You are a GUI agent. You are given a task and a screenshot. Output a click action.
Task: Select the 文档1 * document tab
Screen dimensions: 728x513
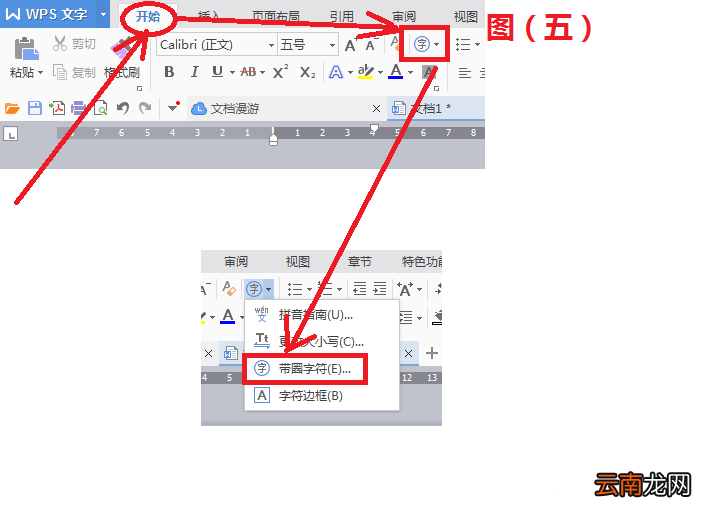coord(436,109)
